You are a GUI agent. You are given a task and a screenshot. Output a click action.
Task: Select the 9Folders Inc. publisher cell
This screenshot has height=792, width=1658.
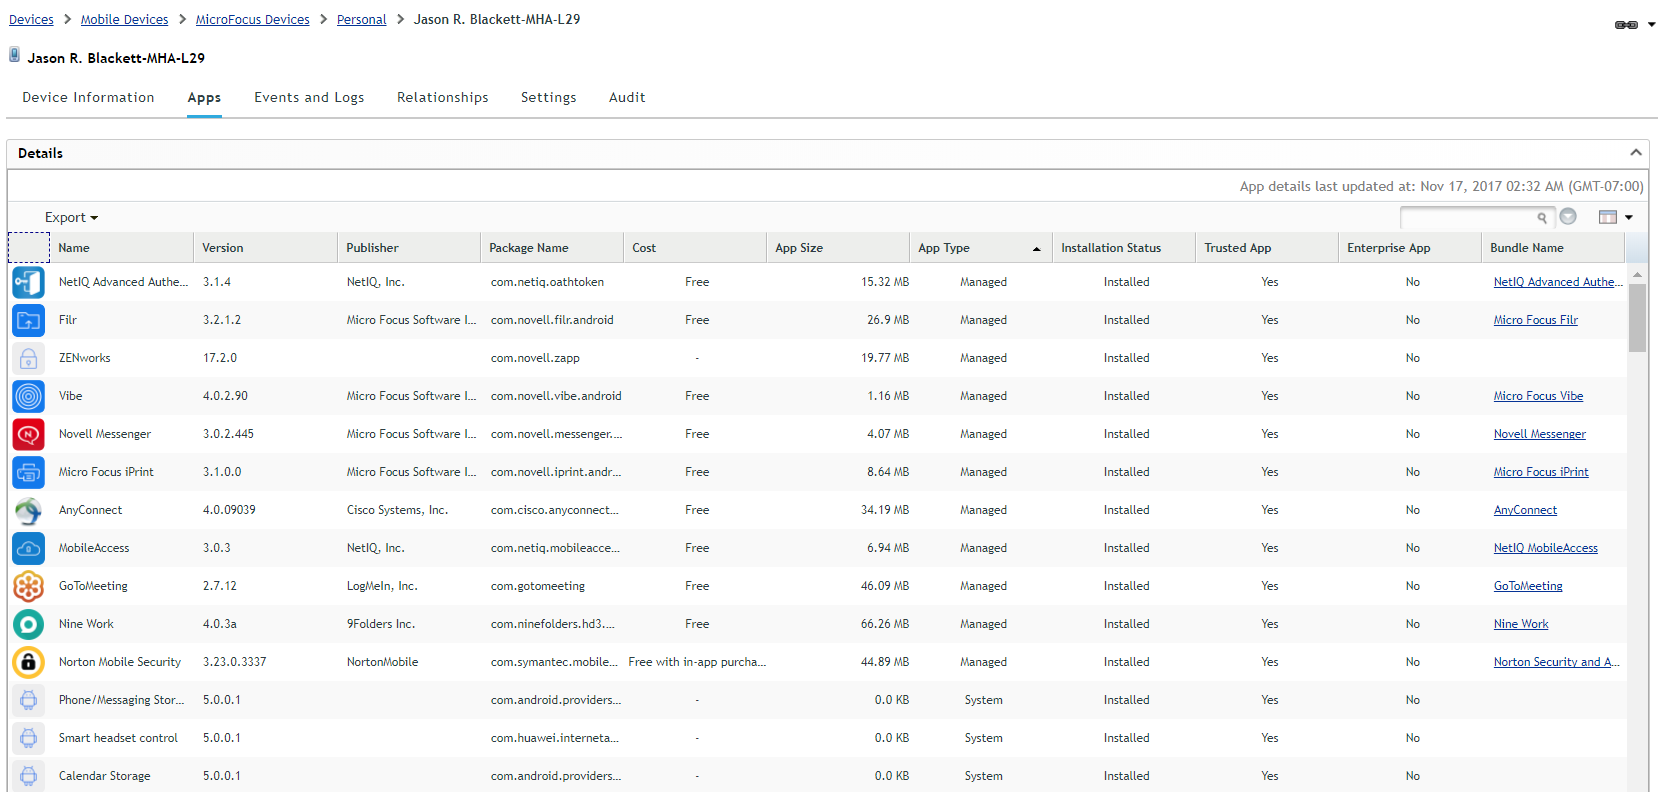tap(381, 624)
